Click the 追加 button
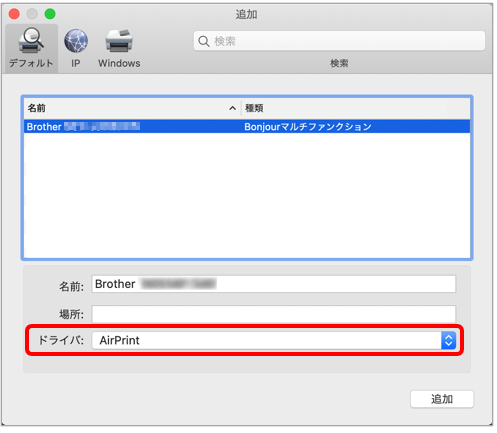Screen dimensions: 497x433 click(x=442, y=399)
